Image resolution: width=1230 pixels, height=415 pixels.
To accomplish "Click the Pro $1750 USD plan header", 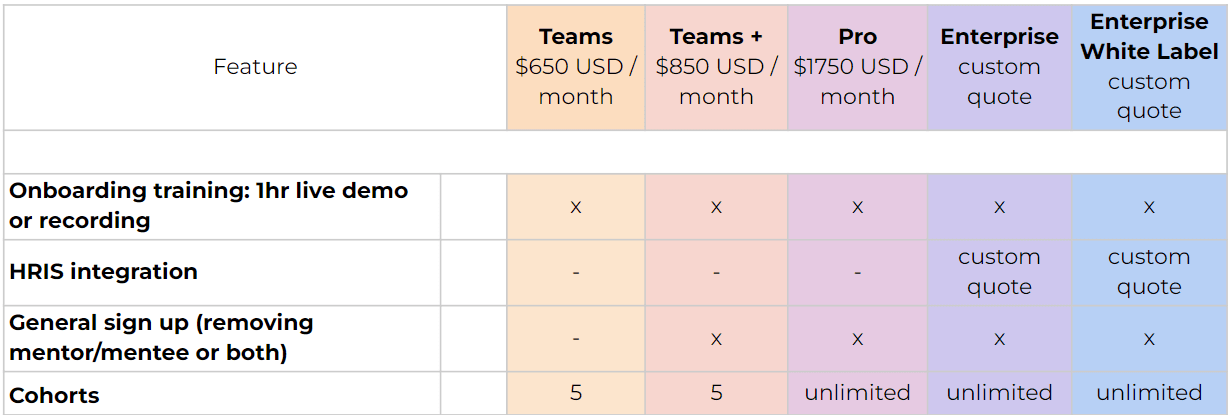I will 857,67.
